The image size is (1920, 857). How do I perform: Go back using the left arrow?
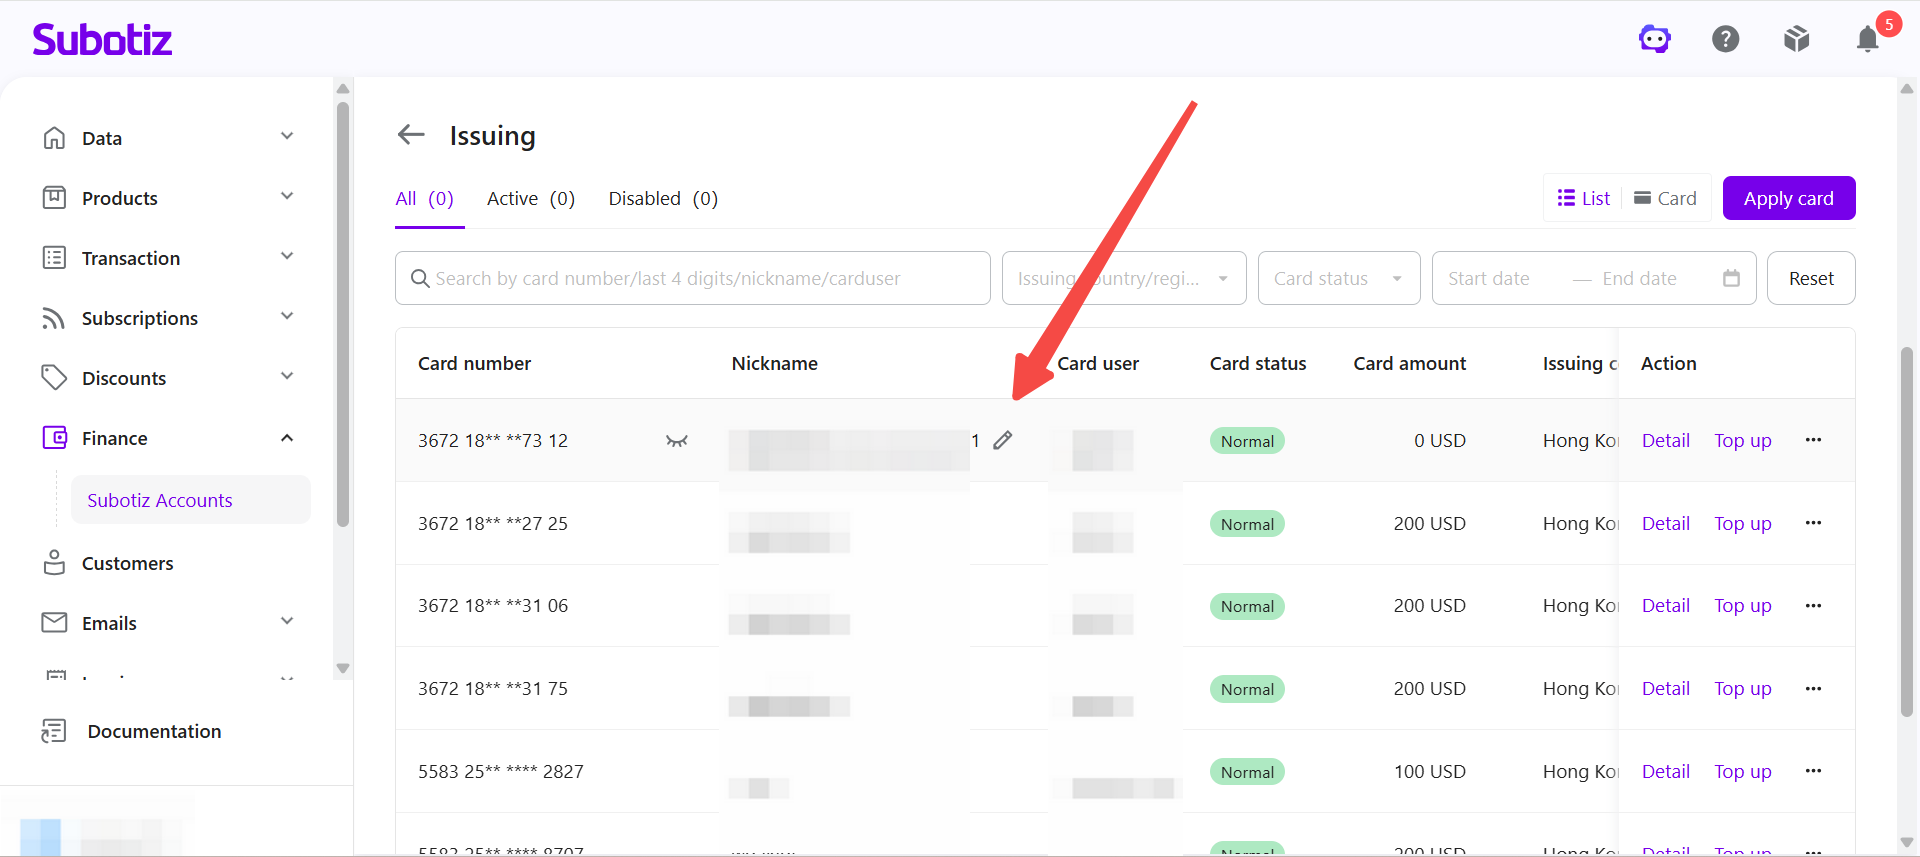411,134
